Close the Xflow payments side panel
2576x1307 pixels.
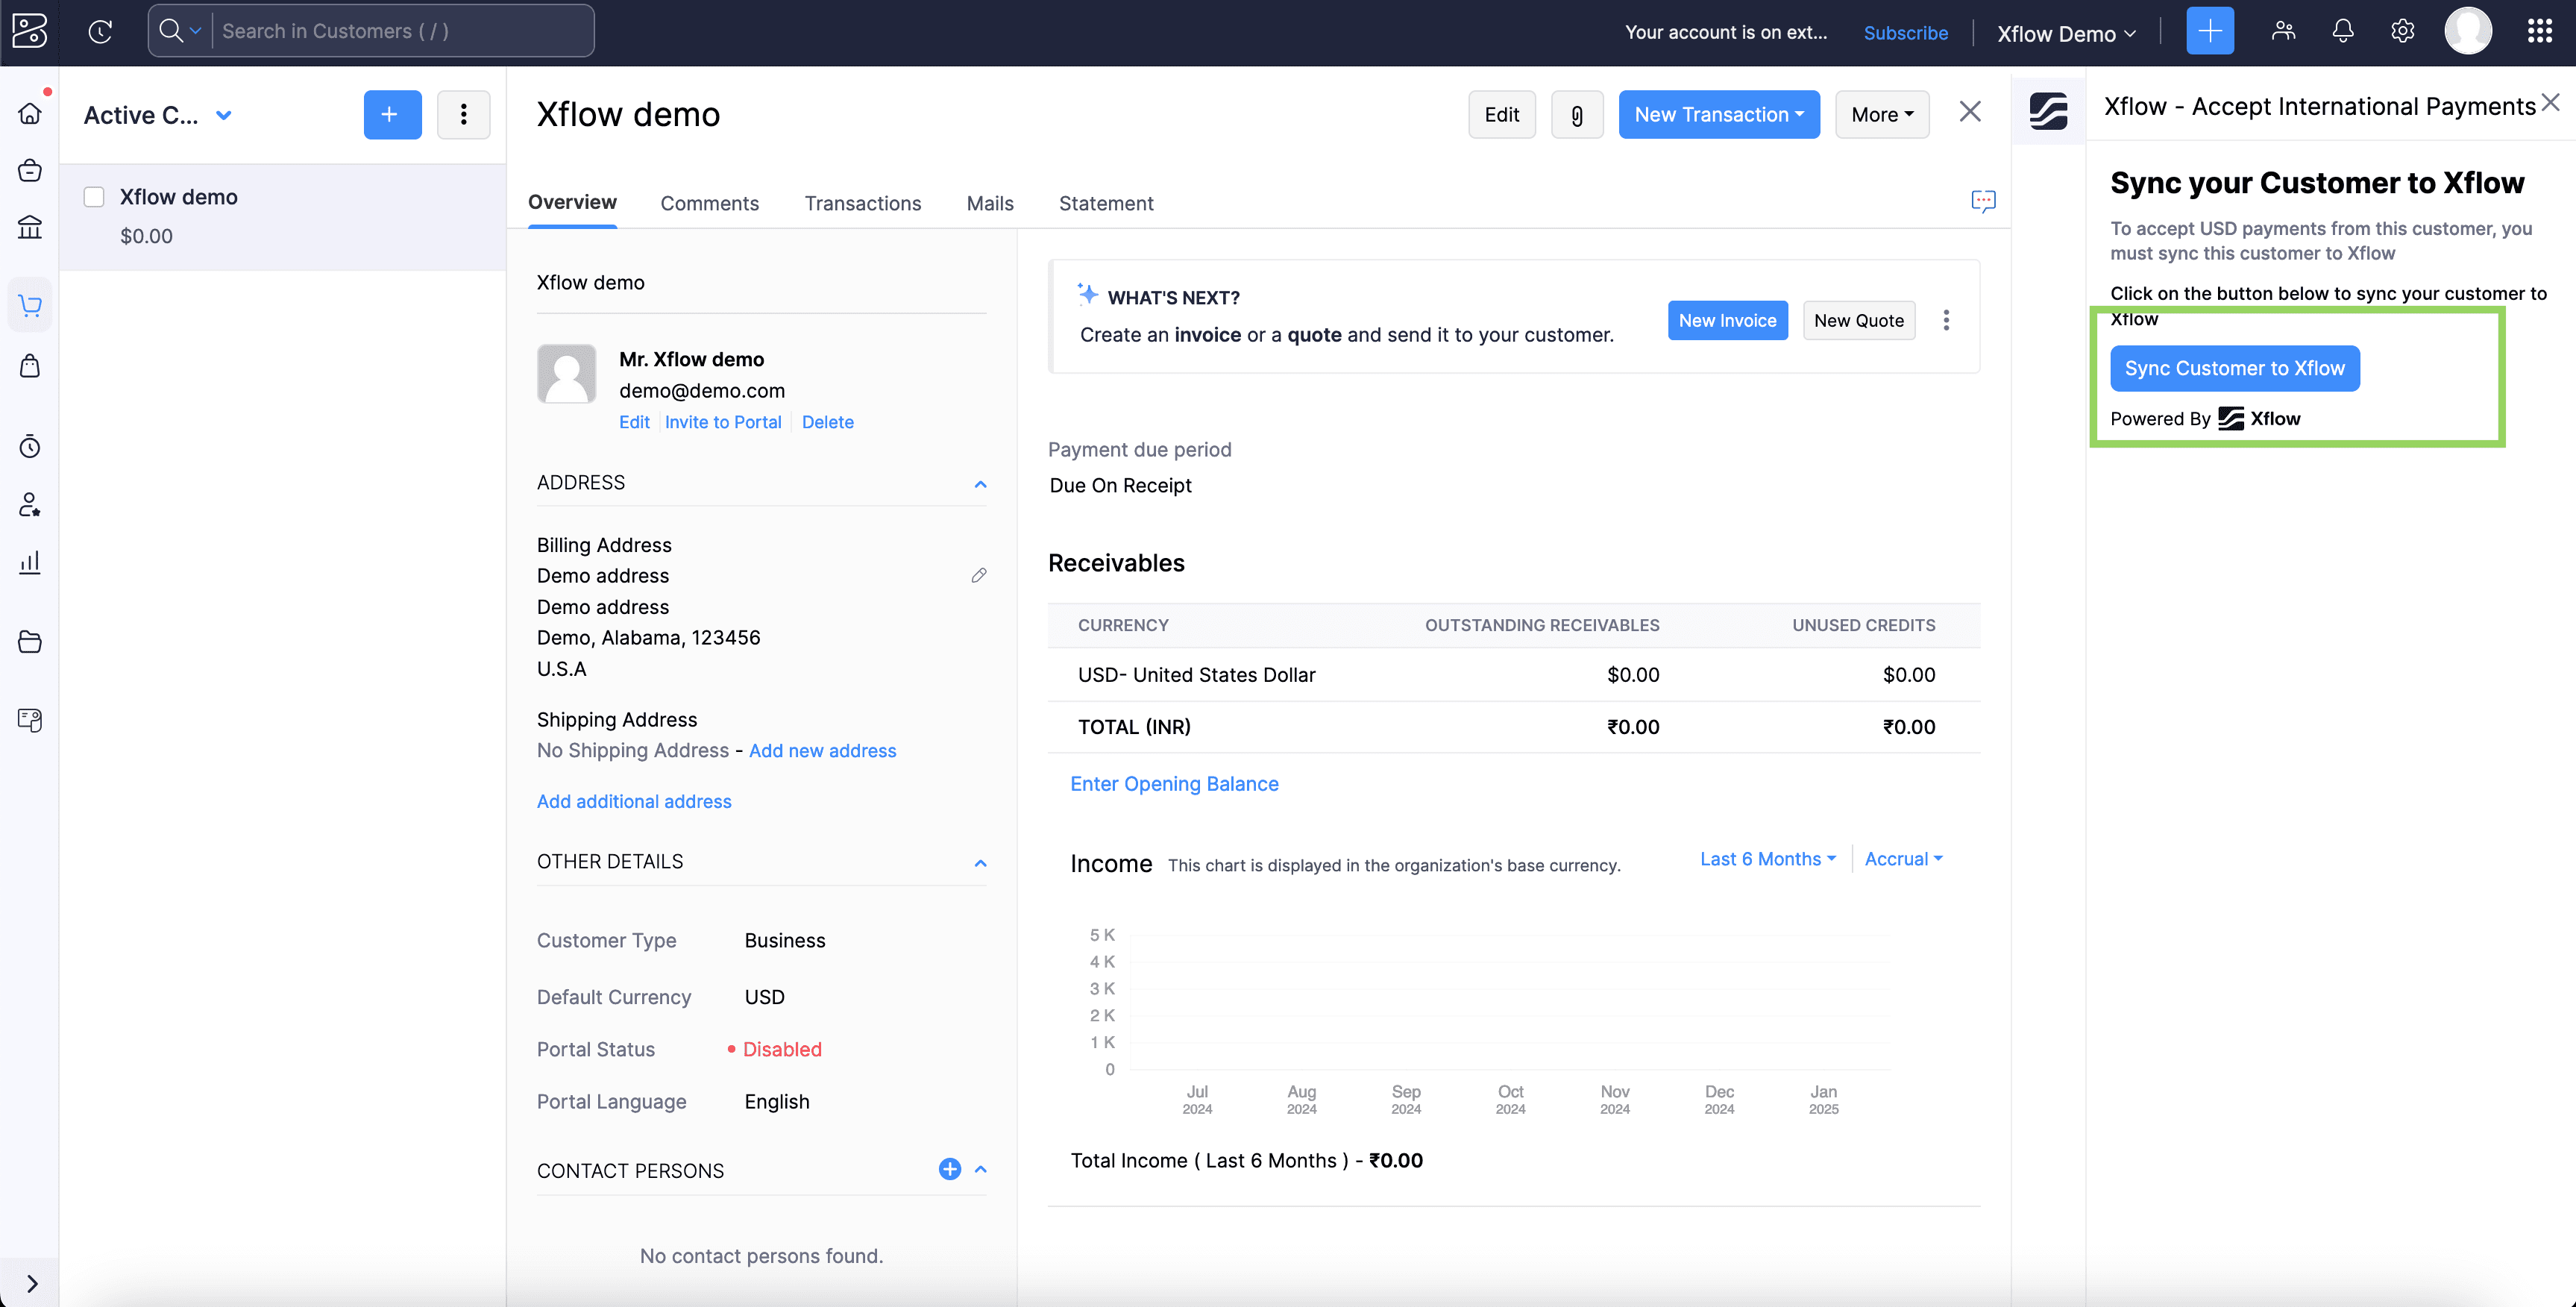[2551, 102]
